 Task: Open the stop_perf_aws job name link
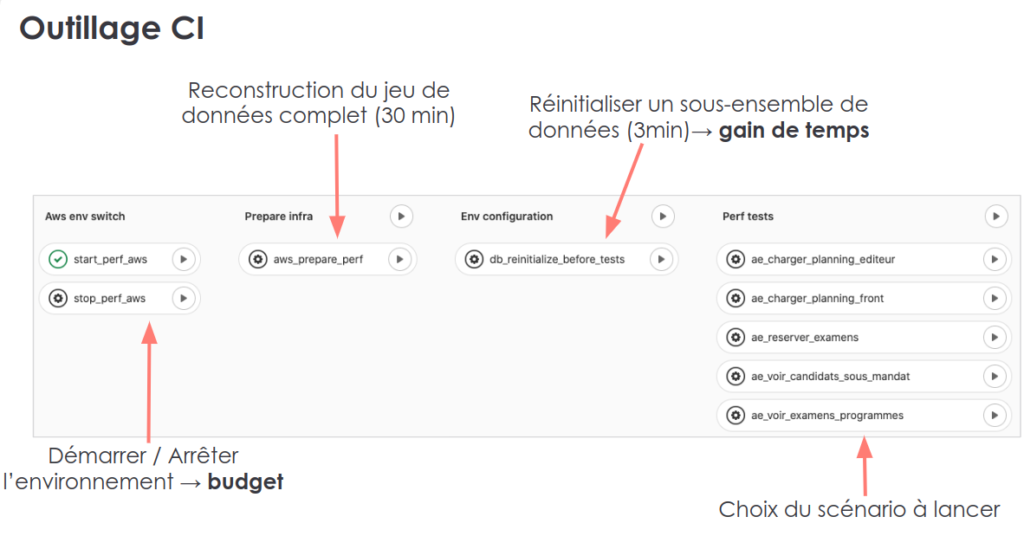[x=109, y=298]
